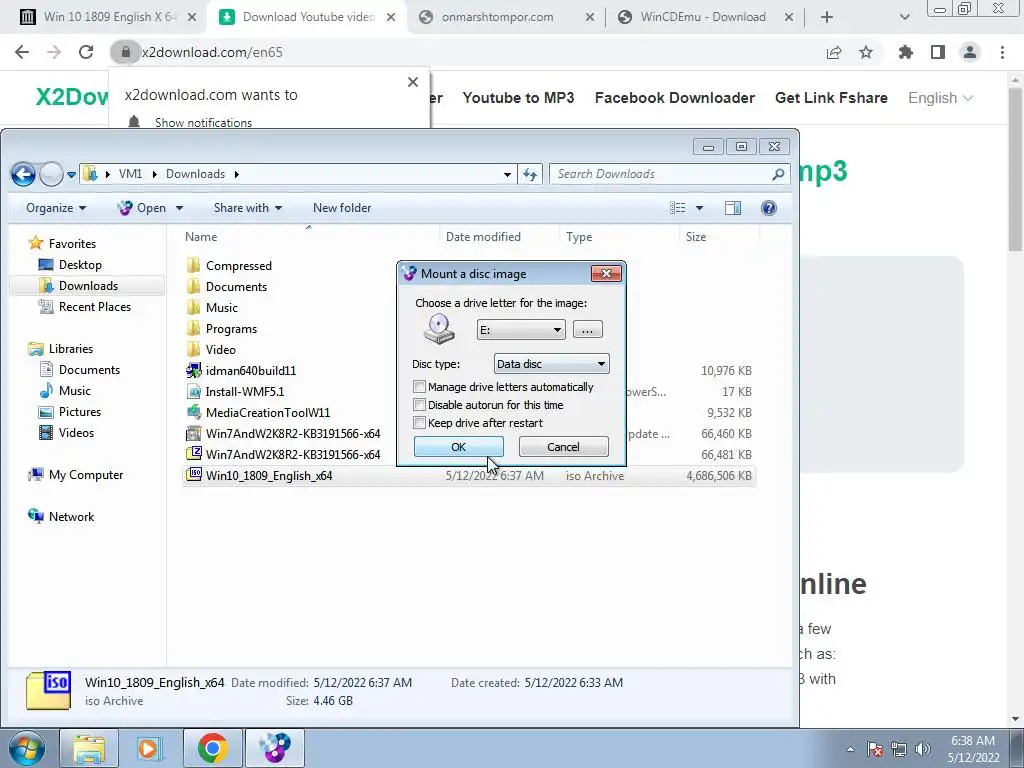The image size is (1024, 768).
Task: Bookmark this page with the star icon
Action: 866,52
